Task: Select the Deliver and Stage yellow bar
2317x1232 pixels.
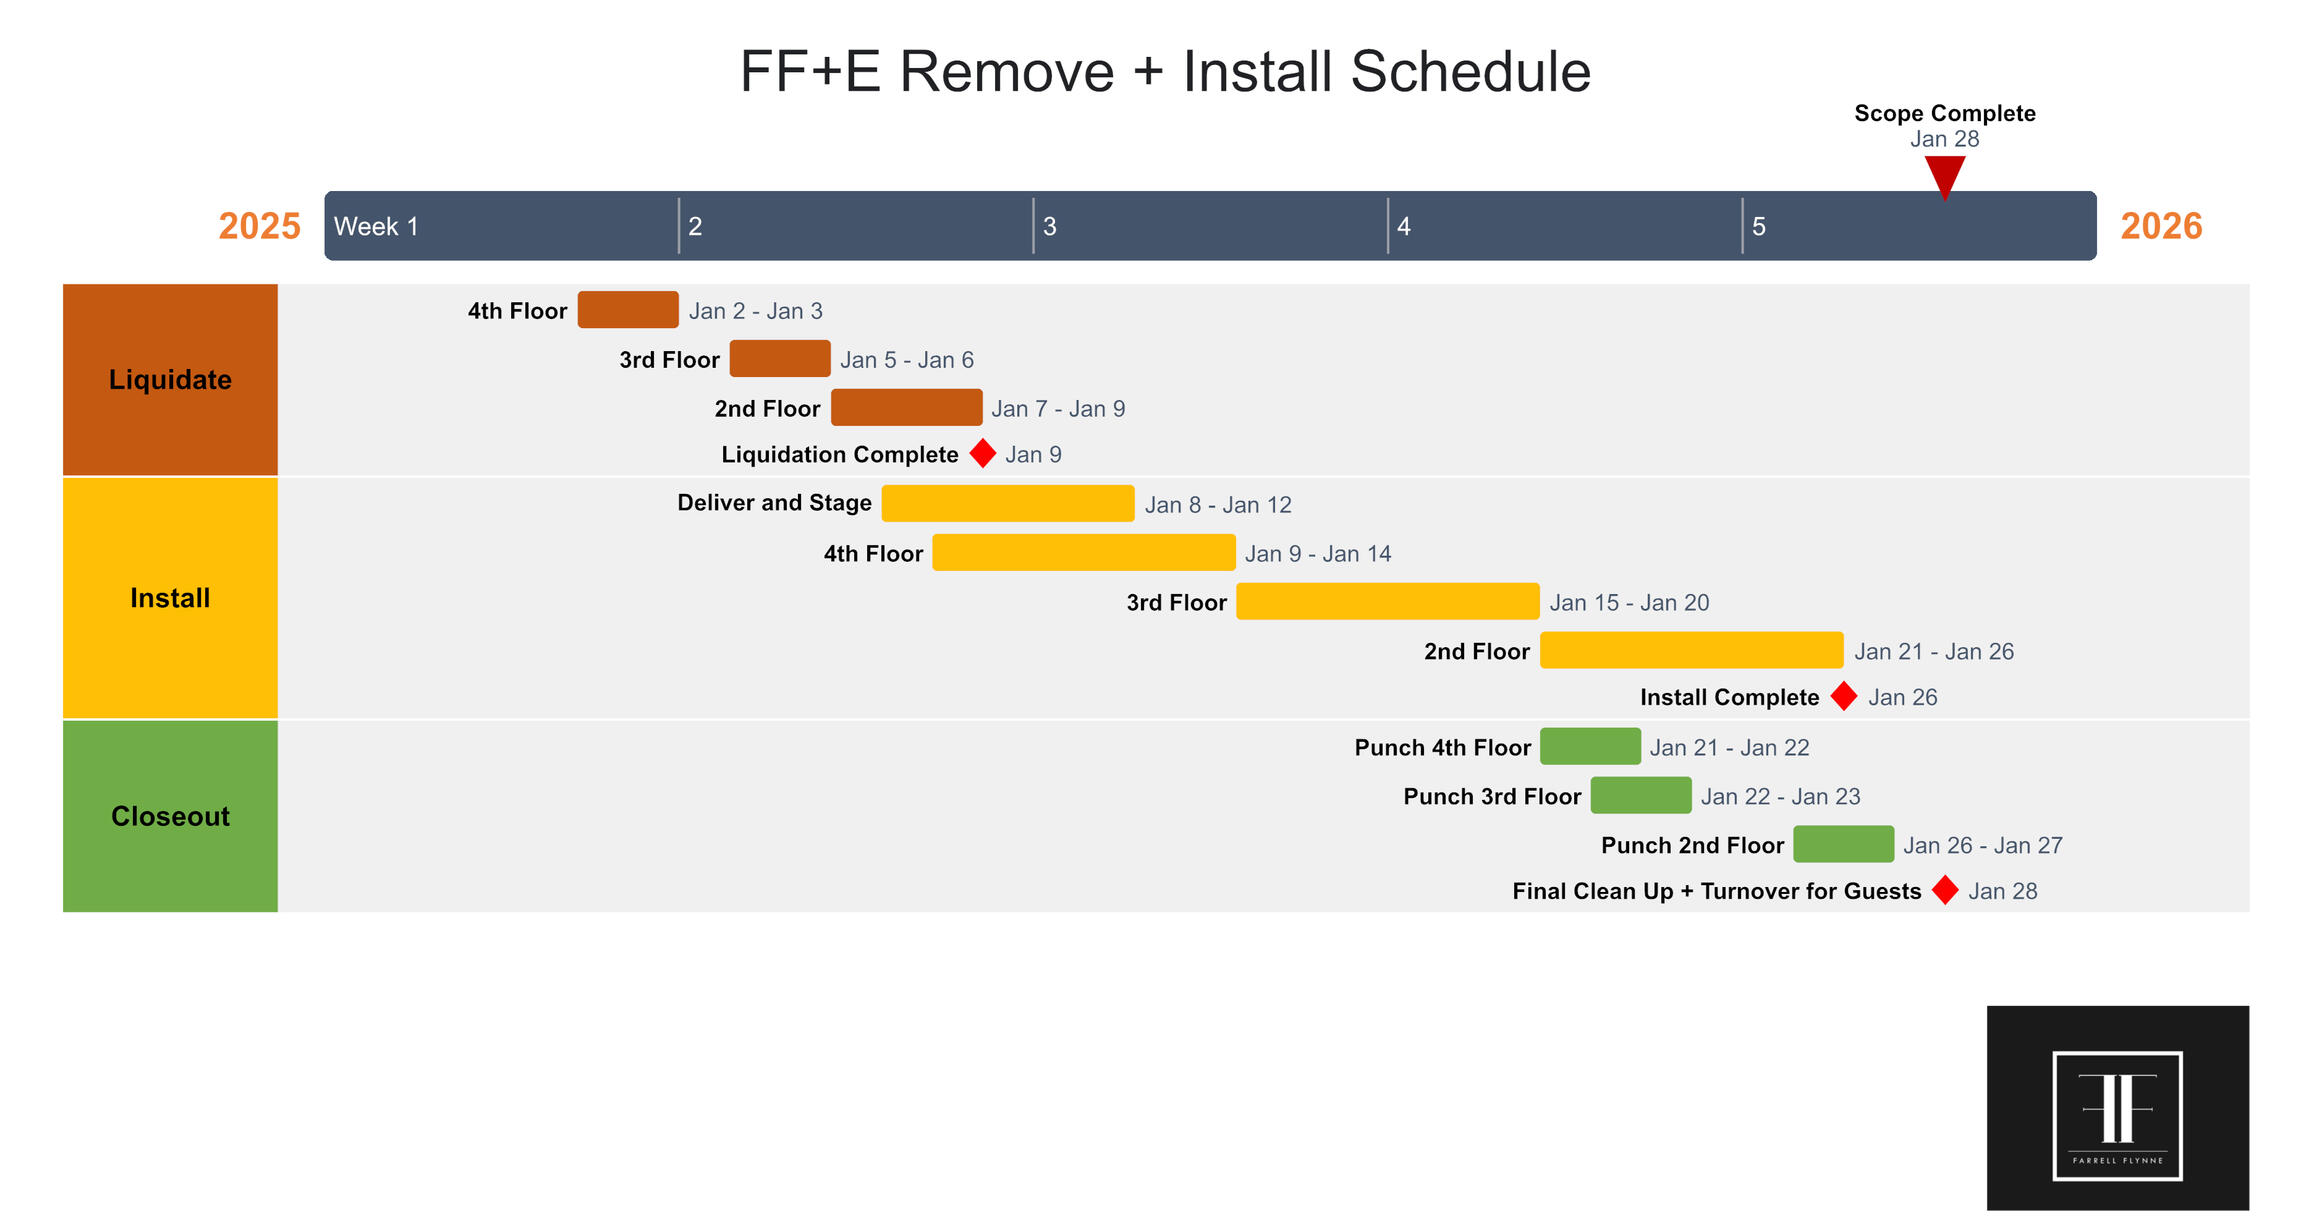Action: (x=1007, y=504)
